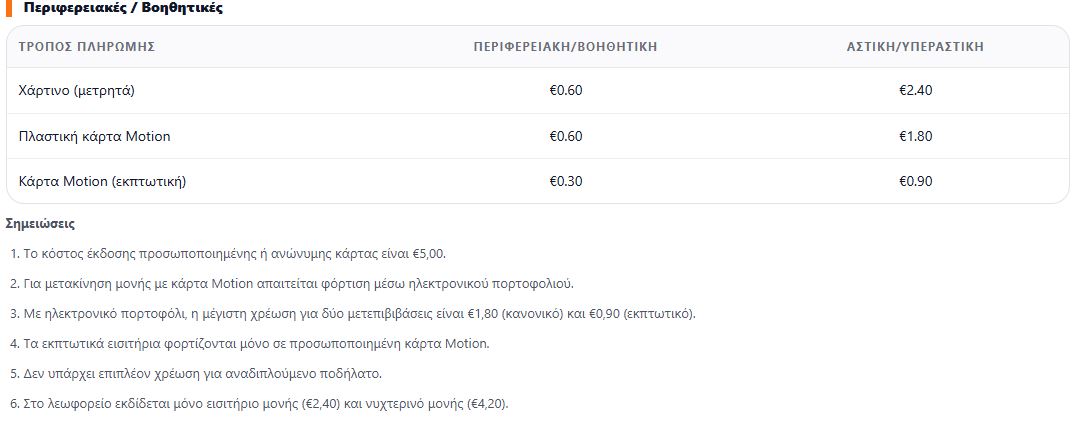The width and height of the screenshot is (1082, 423).
Task: Click the "Περιφερειακές / Βοηθητικές" section heading
Action: tap(122, 8)
